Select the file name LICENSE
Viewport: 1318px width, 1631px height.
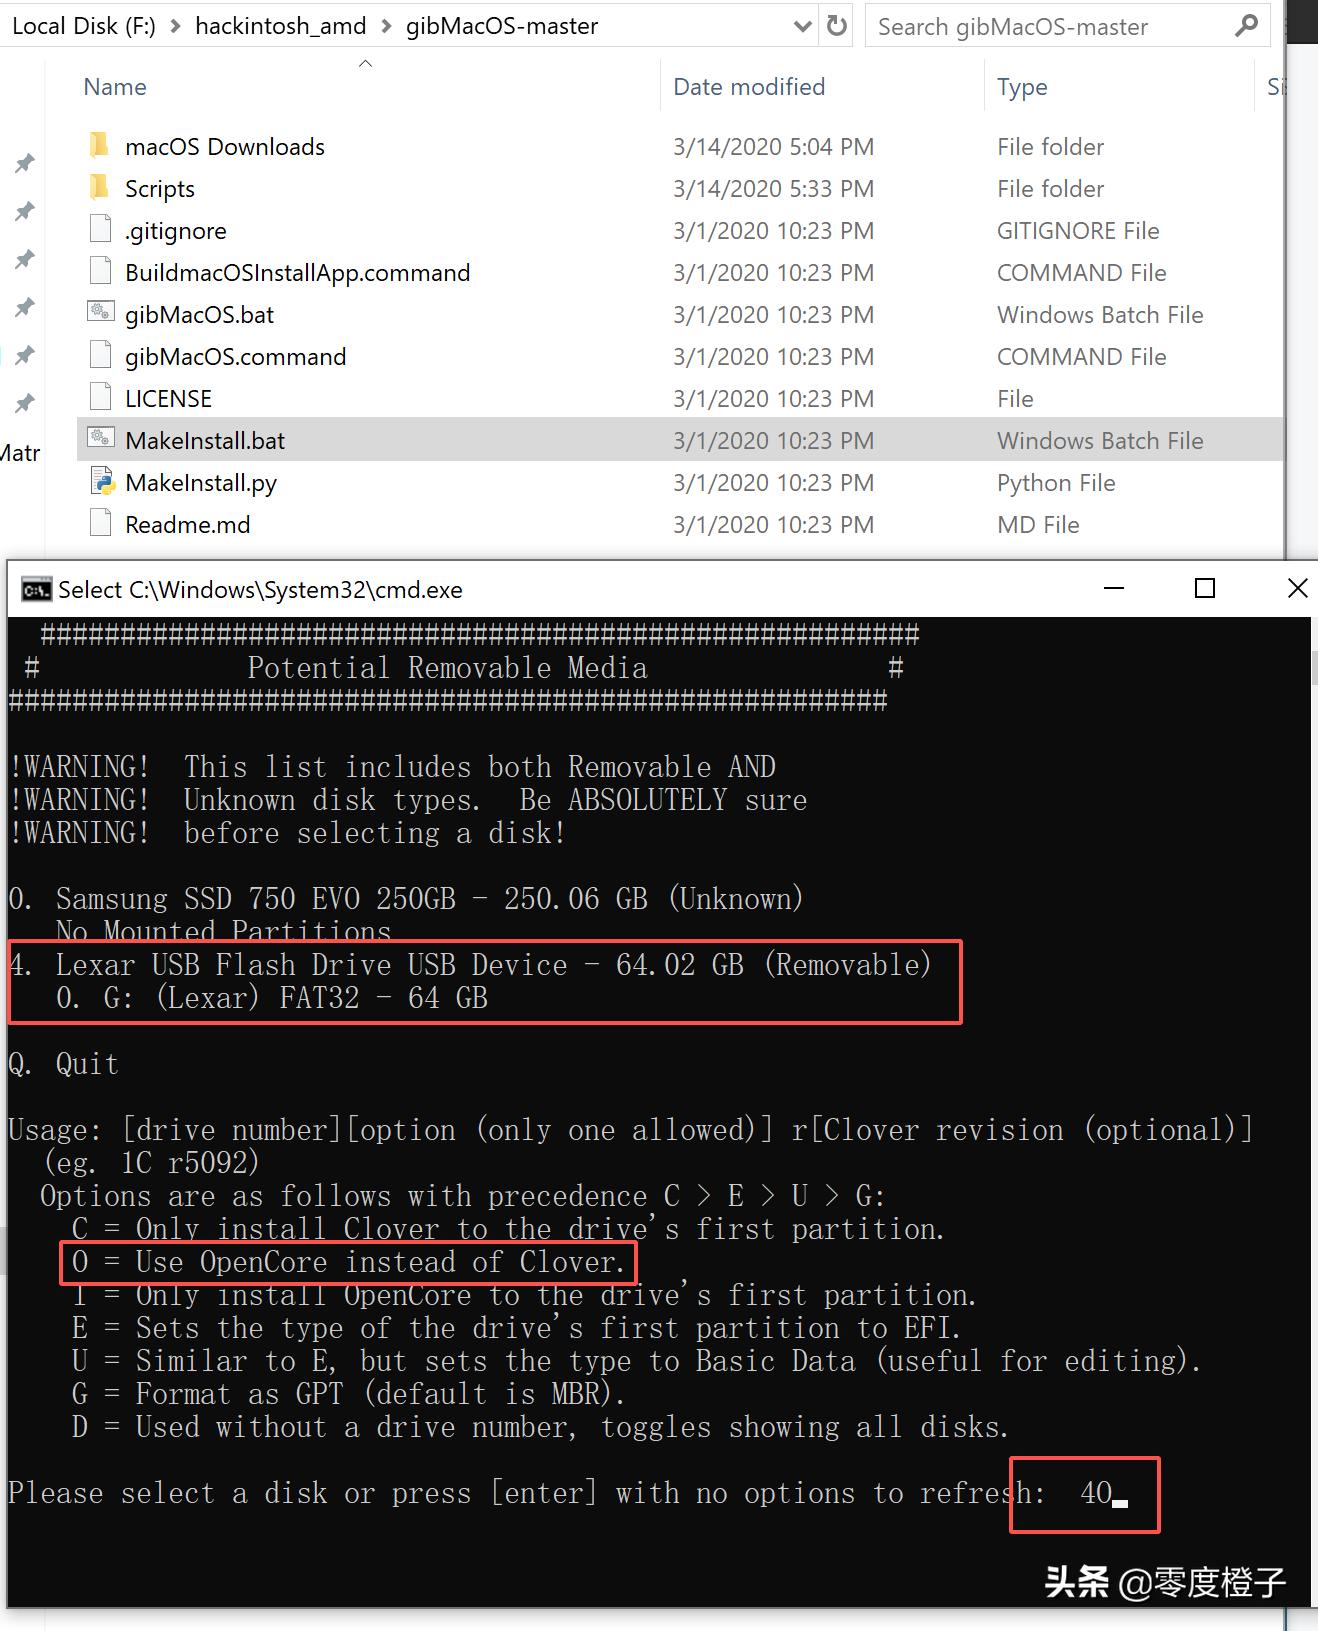point(169,399)
